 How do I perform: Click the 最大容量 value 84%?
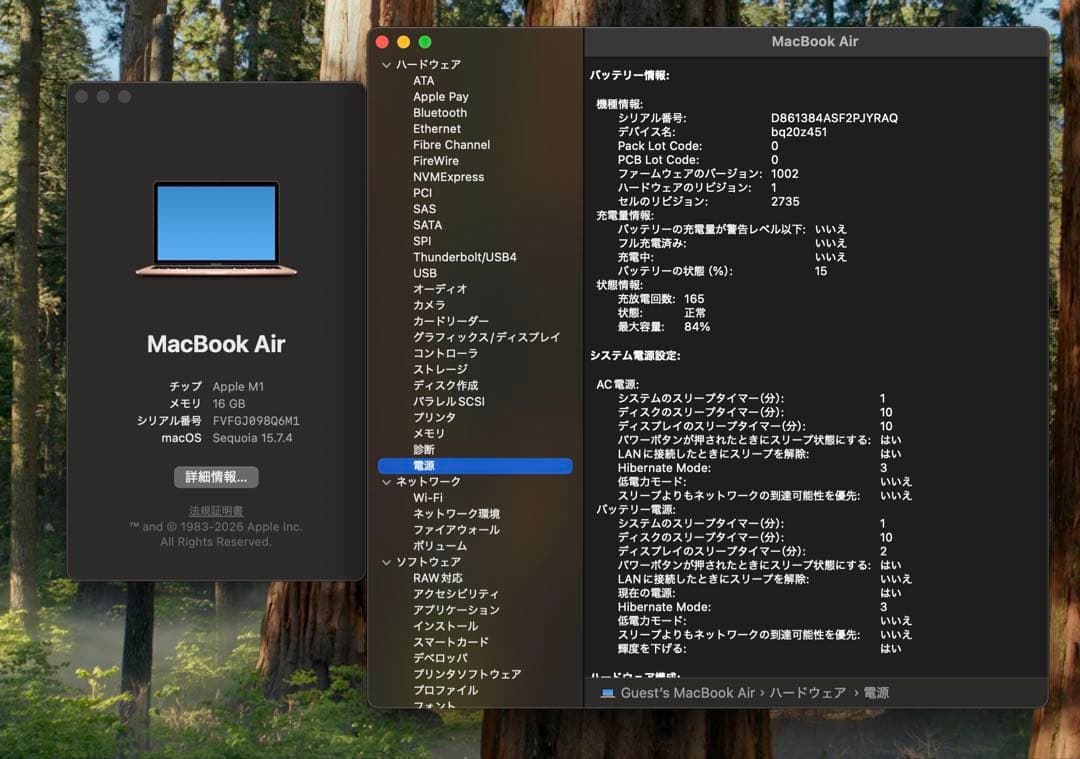click(x=697, y=326)
